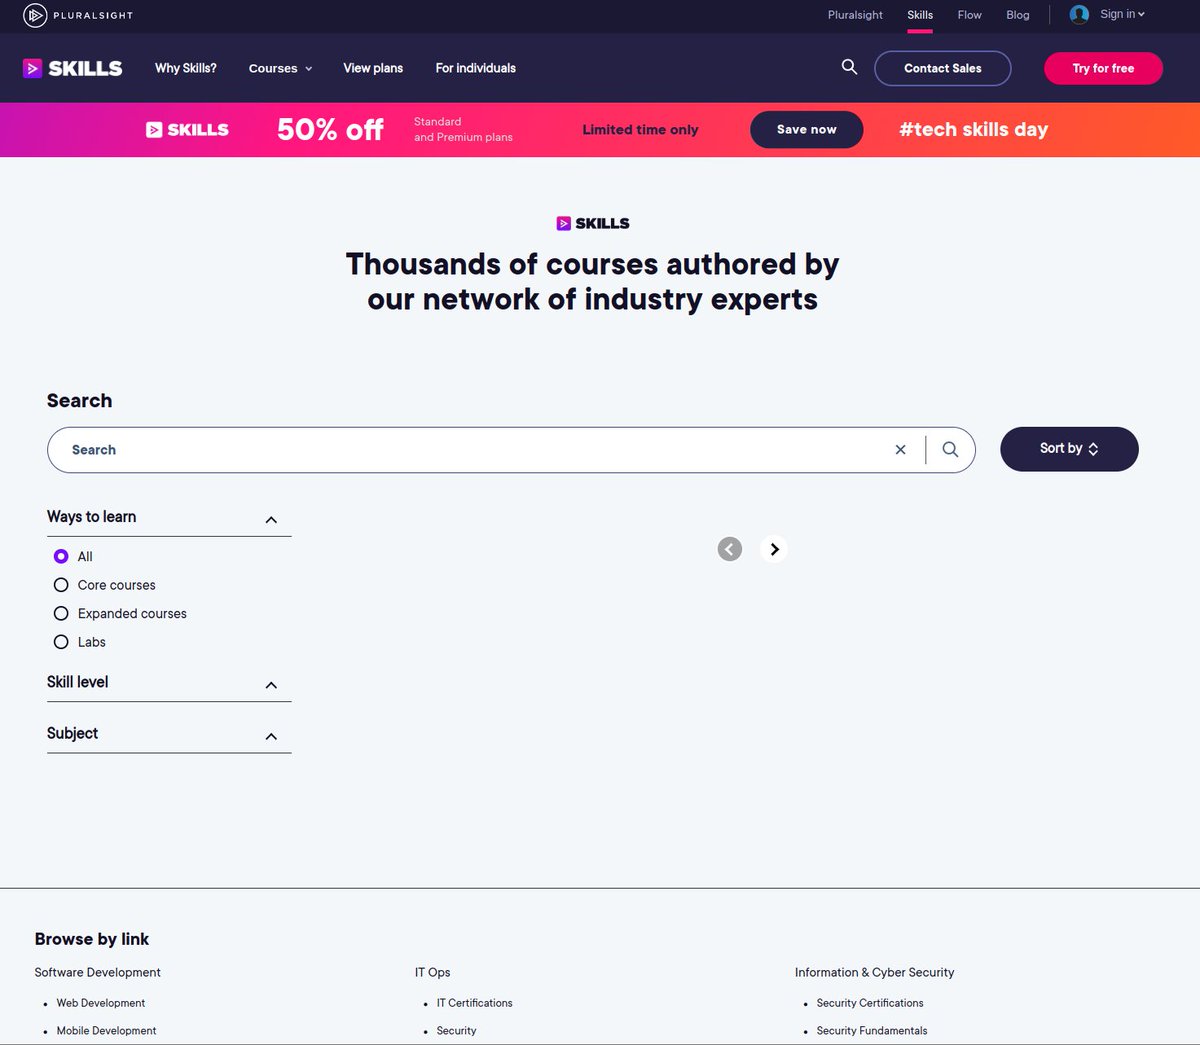Click Information & Cyber Security heading

[x=874, y=972]
